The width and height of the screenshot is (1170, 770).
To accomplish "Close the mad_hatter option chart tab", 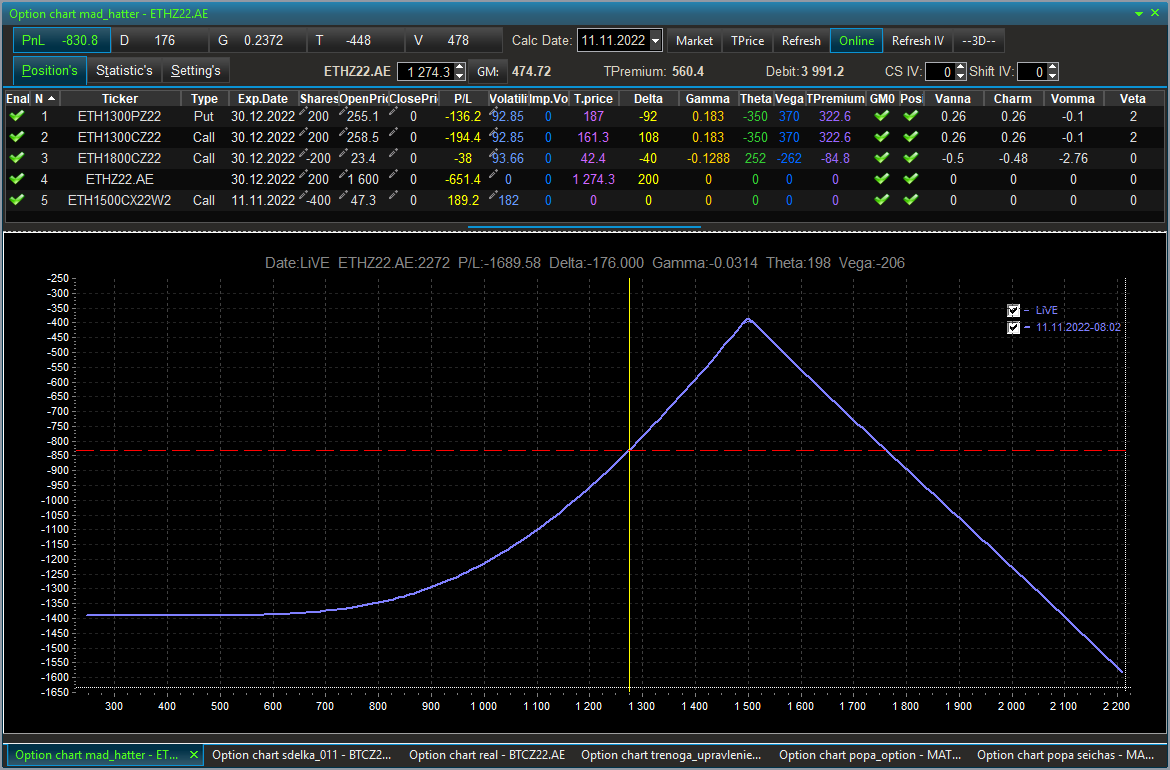I will coord(194,755).
